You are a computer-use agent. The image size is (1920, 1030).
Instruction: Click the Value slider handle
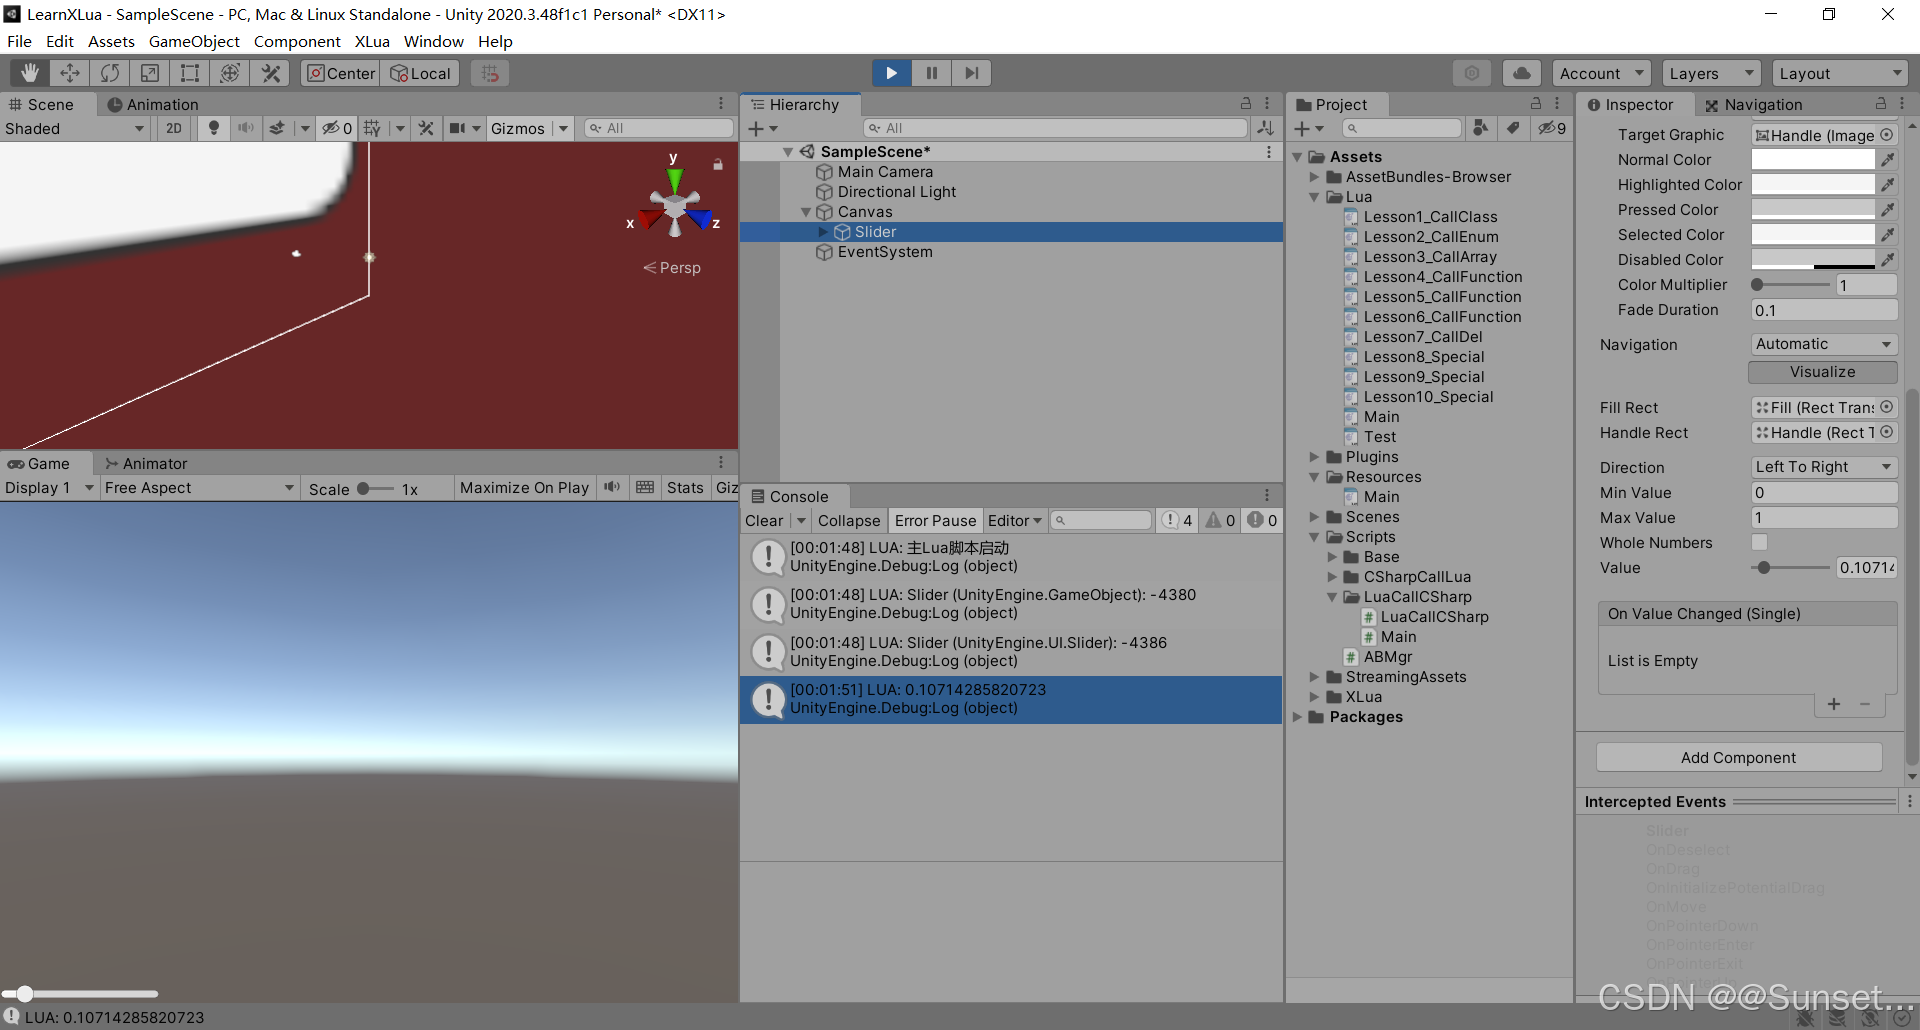point(1764,568)
